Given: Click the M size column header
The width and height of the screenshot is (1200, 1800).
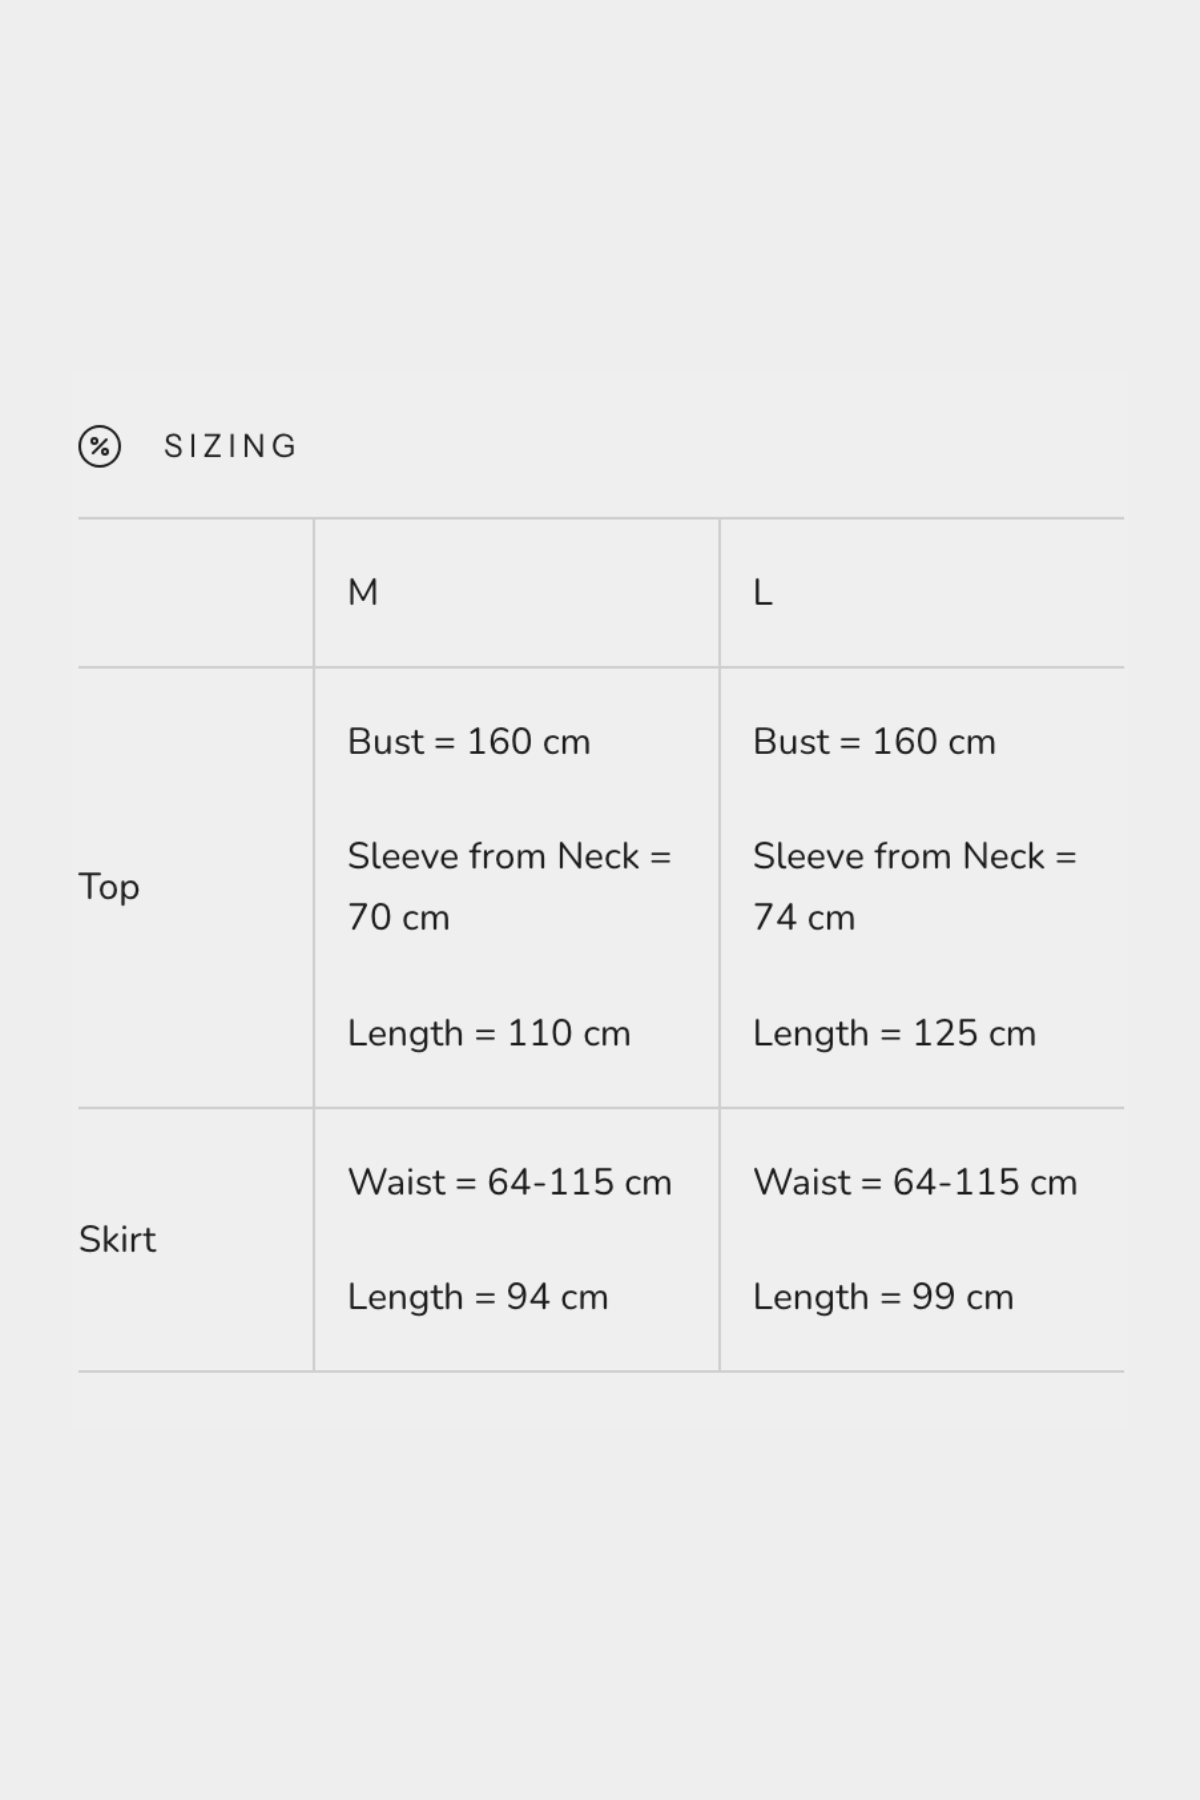Looking at the screenshot, I should [363, 593].
